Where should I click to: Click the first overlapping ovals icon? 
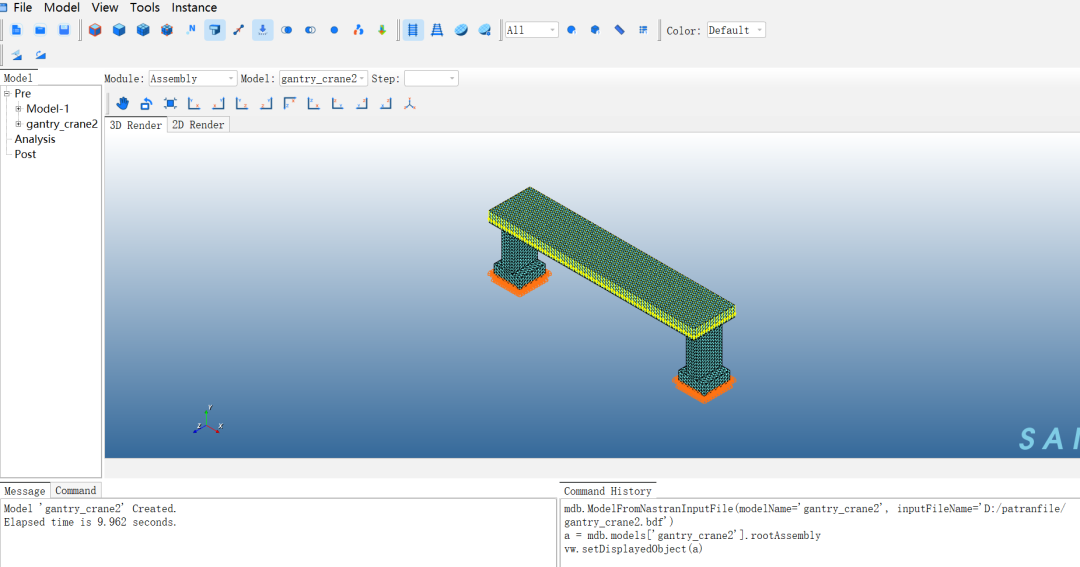pyautogui.click(x=287, y=30)
